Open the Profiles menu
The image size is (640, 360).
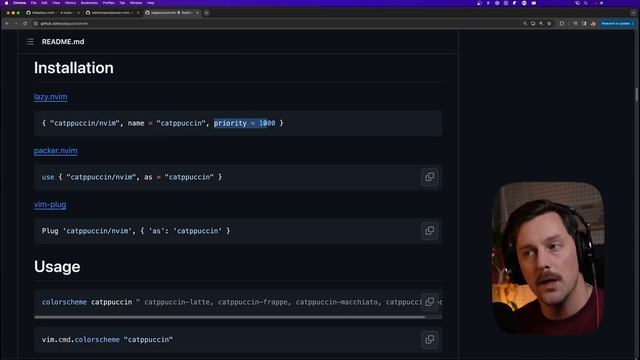pos(109,3)
